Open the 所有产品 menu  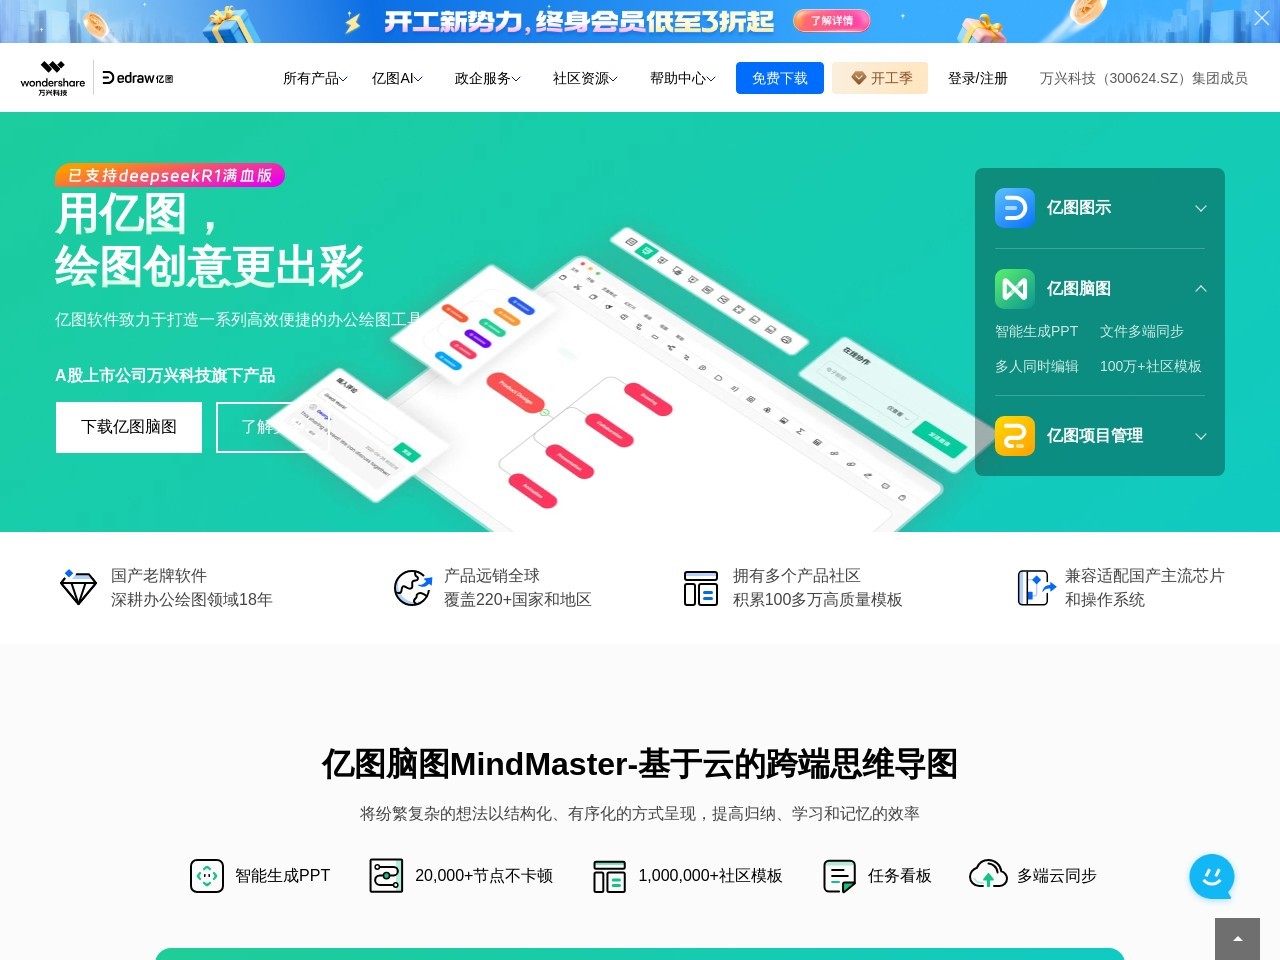315,78
